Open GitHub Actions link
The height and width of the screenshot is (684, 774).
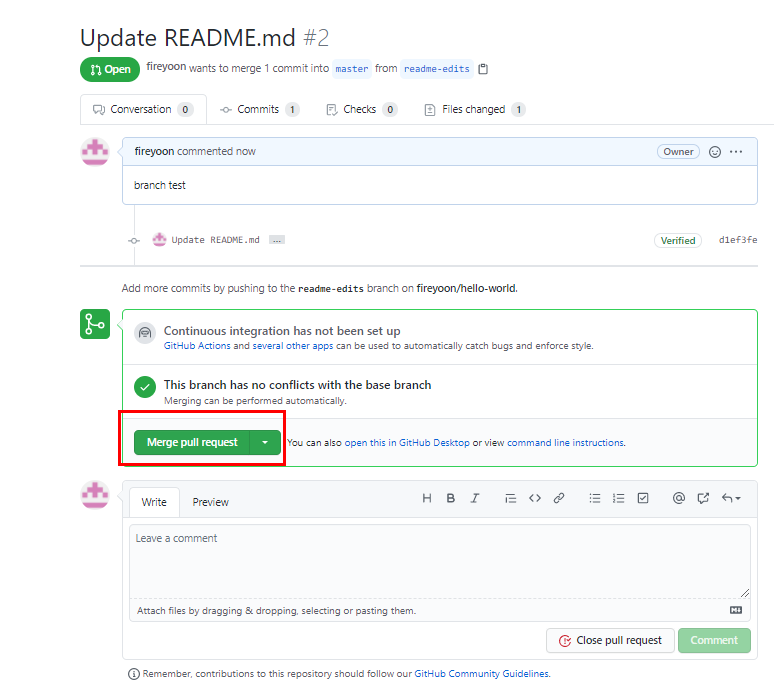click(x=197, y=345)
